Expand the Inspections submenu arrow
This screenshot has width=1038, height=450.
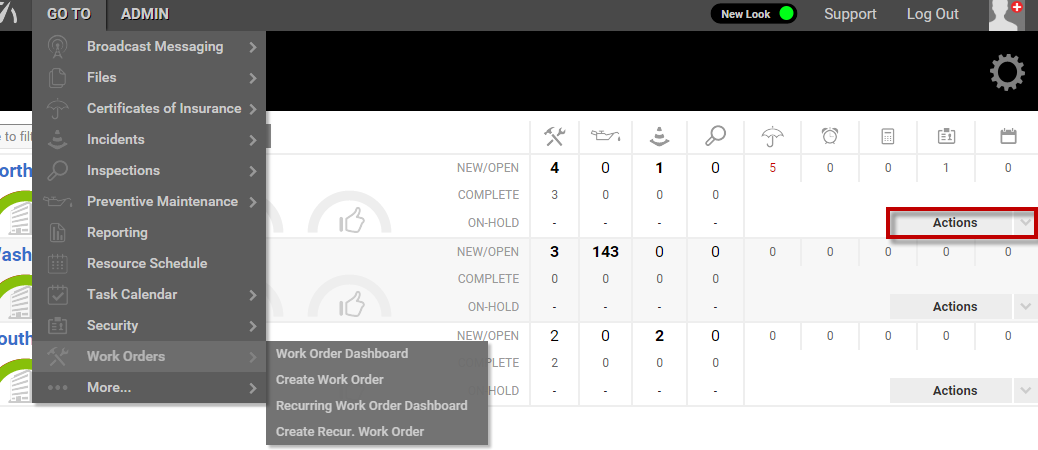click(253, 171)
